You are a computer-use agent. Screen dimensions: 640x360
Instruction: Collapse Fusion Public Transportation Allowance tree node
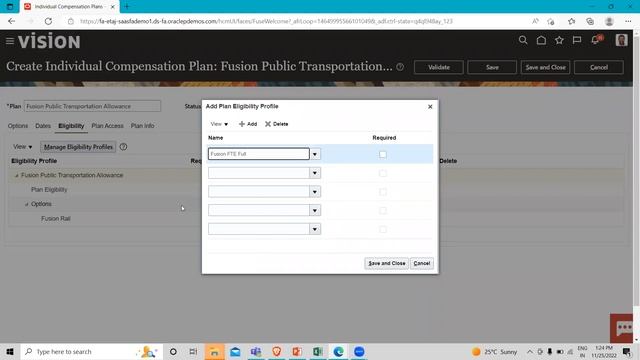pos(17,176)
